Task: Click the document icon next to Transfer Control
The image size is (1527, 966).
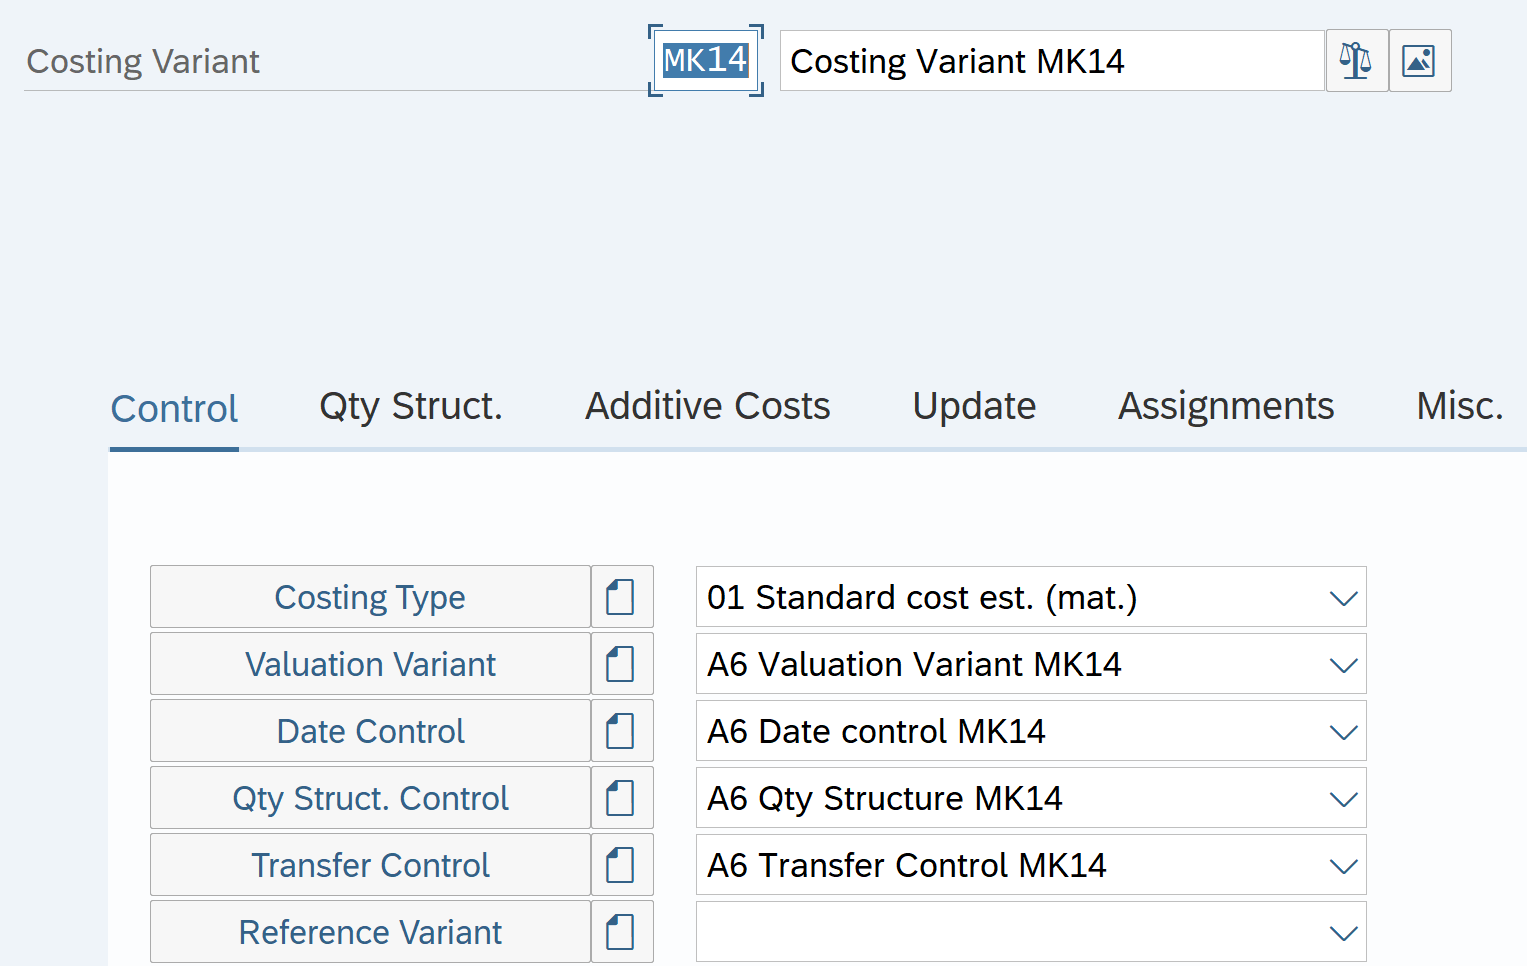Action: pos(621,865)
